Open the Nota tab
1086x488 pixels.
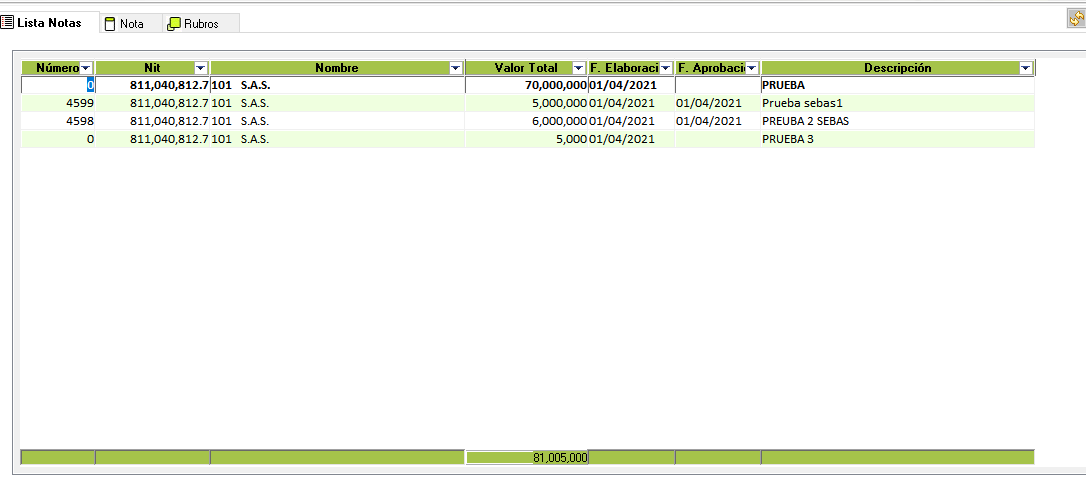(x=131, y=24)
